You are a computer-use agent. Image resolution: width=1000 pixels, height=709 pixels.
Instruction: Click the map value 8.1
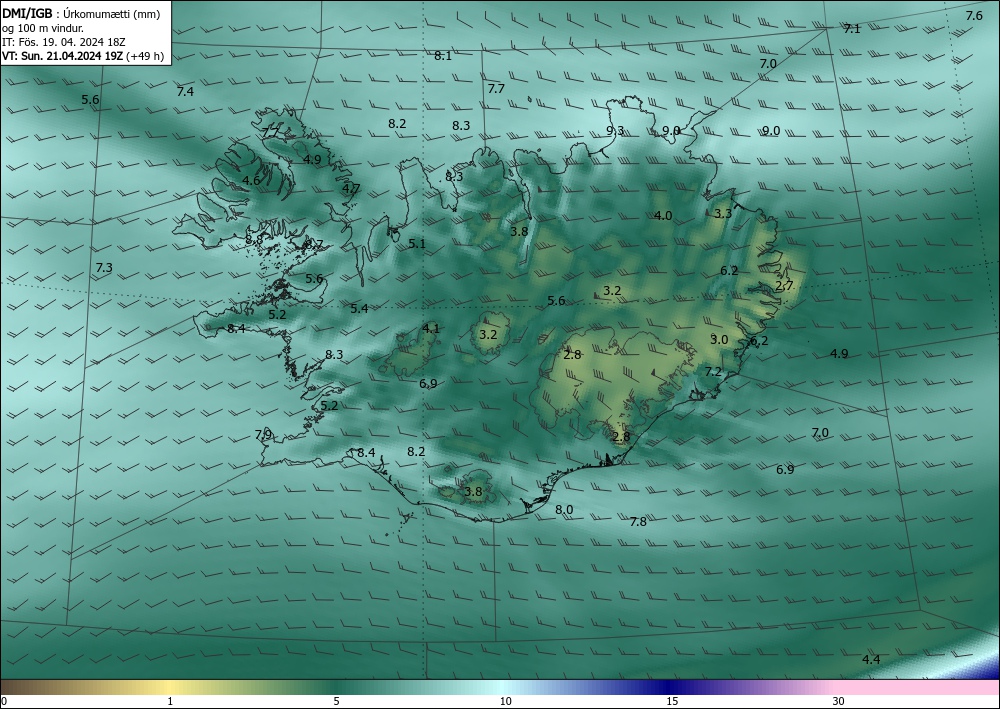point(443,56)
